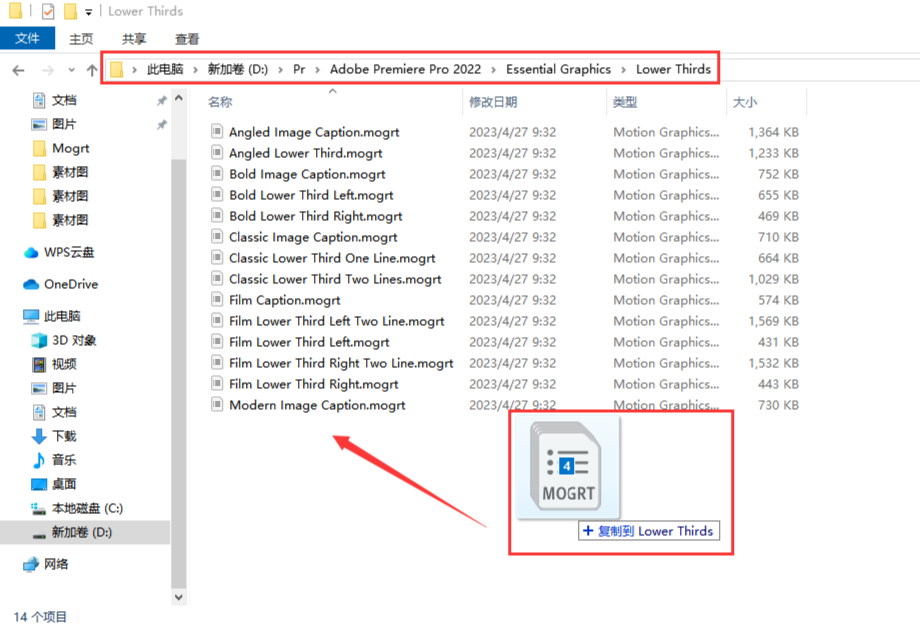This screenshot has height=626, width=920.
Task: Open 网络 in the navigation pane
Action: [56, 564]
